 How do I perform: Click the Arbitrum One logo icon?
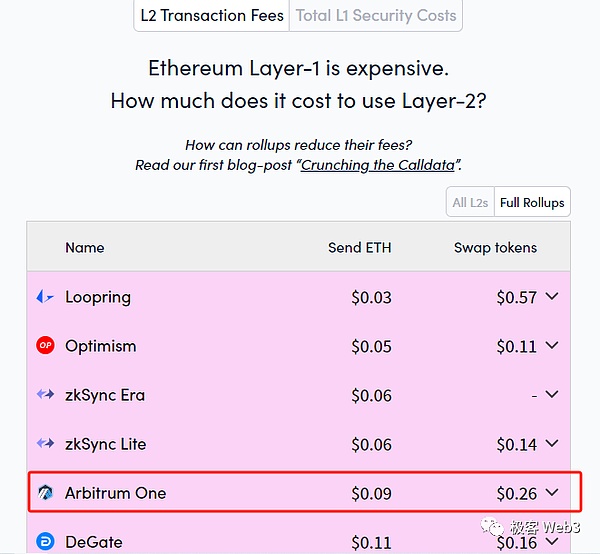tap(45, 493)
